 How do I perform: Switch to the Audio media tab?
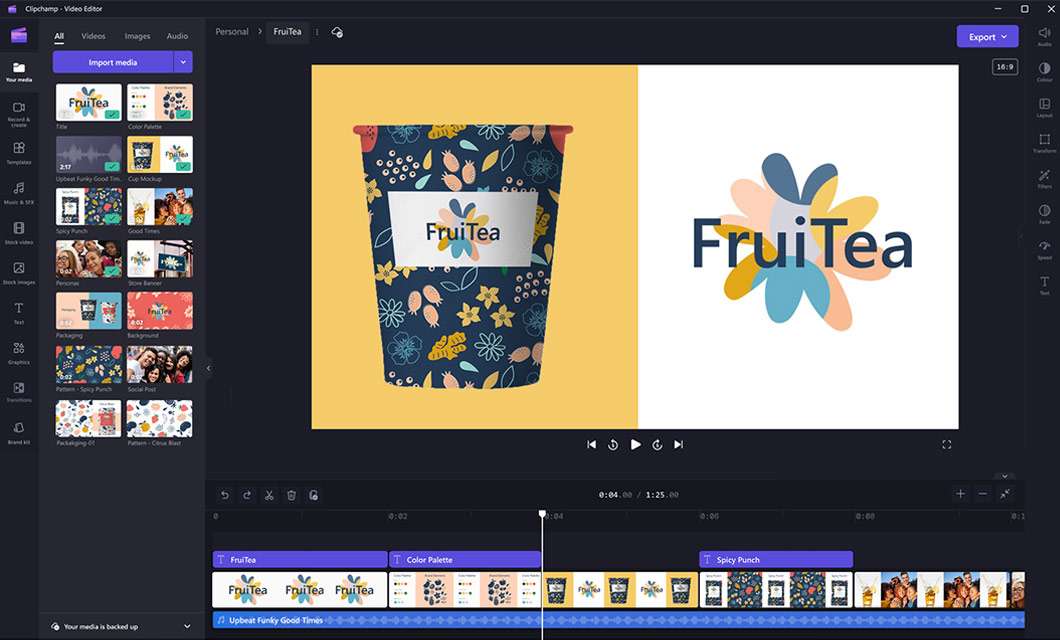click(x=177, y=36)
